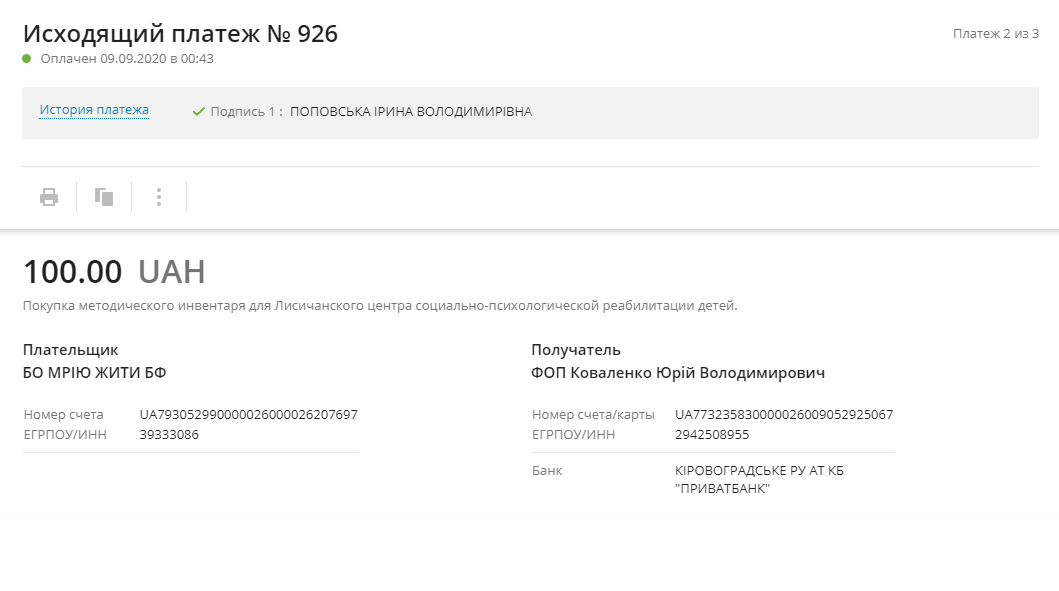Click the recipient account number UA7732358...

coord(784,414)
